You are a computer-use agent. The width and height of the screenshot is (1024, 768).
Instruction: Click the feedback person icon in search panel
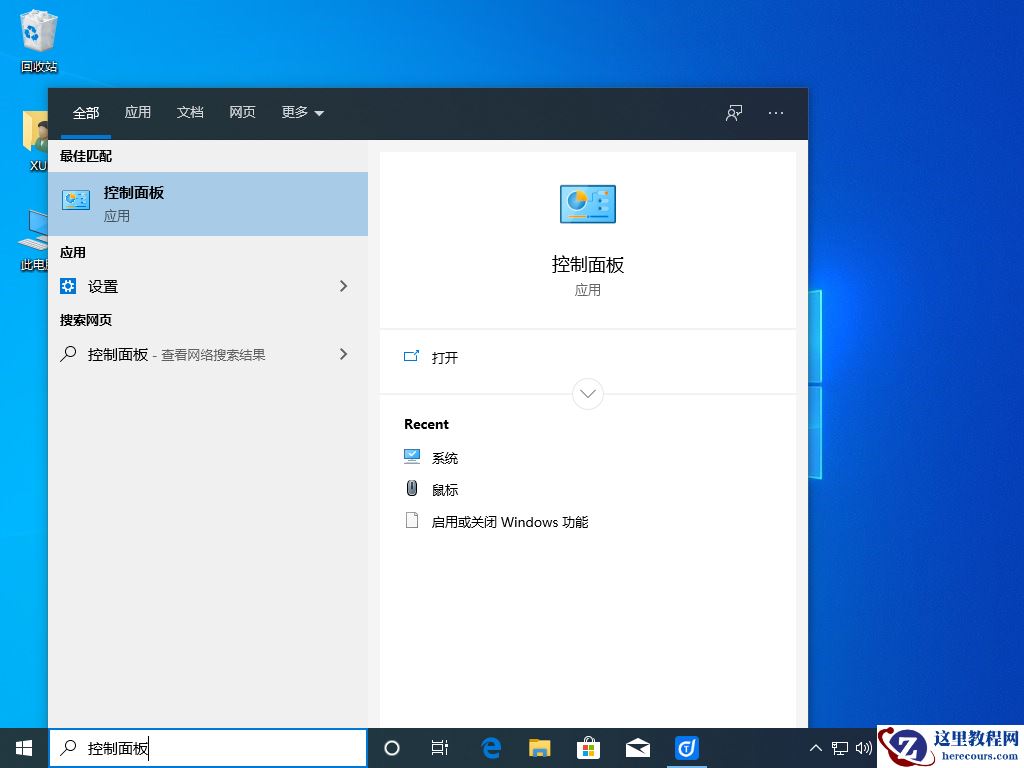click(733, 113)
